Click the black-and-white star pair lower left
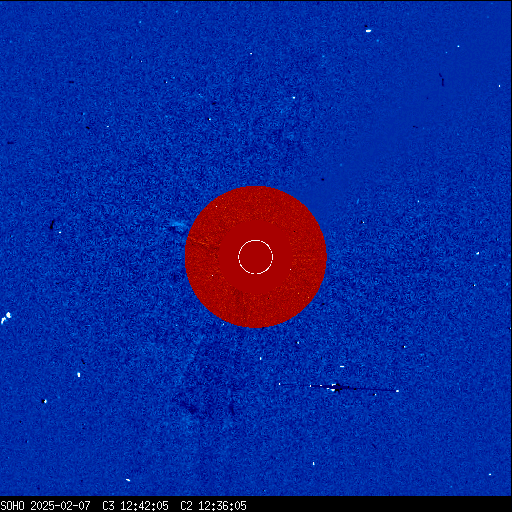Viewport: 512px width, 512px height. pos(44,401)
